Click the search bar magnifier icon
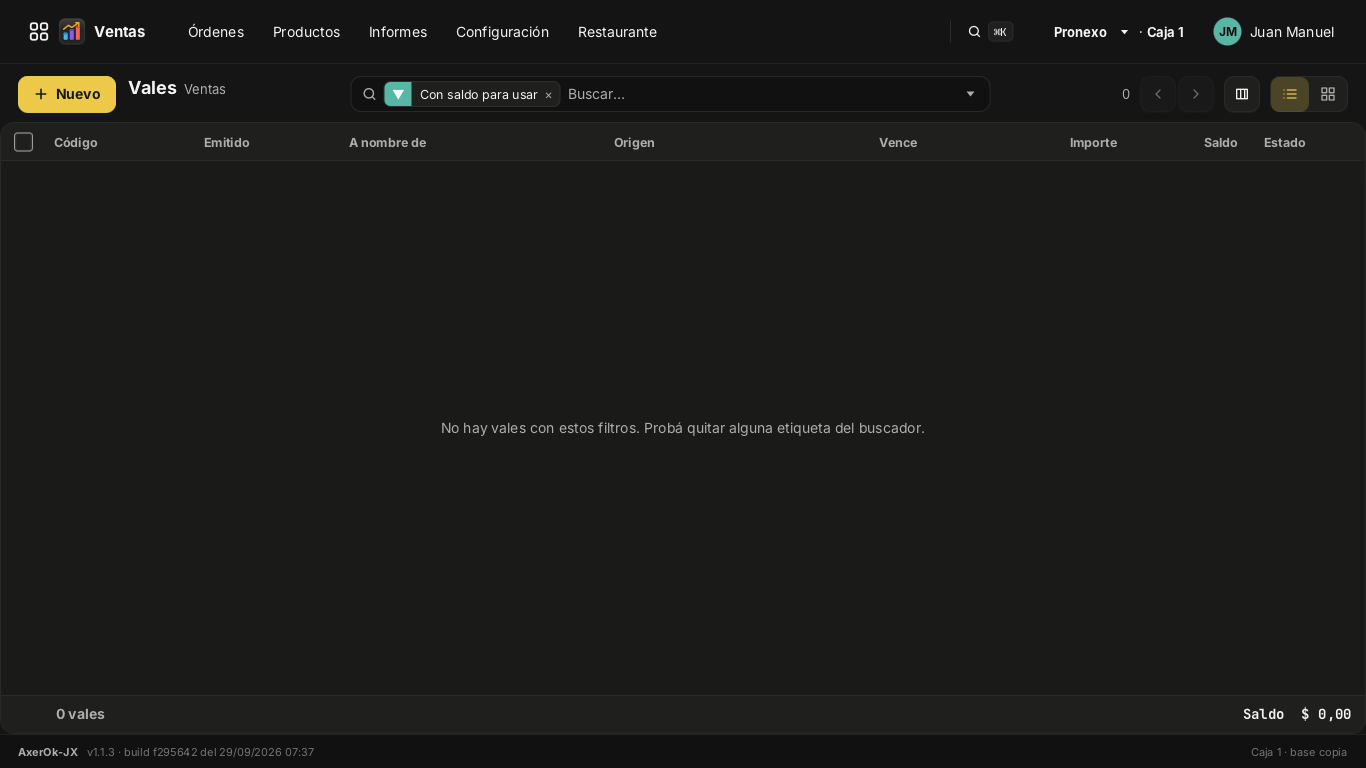This screenshot has height=768, width=1366. pos(369,94)
